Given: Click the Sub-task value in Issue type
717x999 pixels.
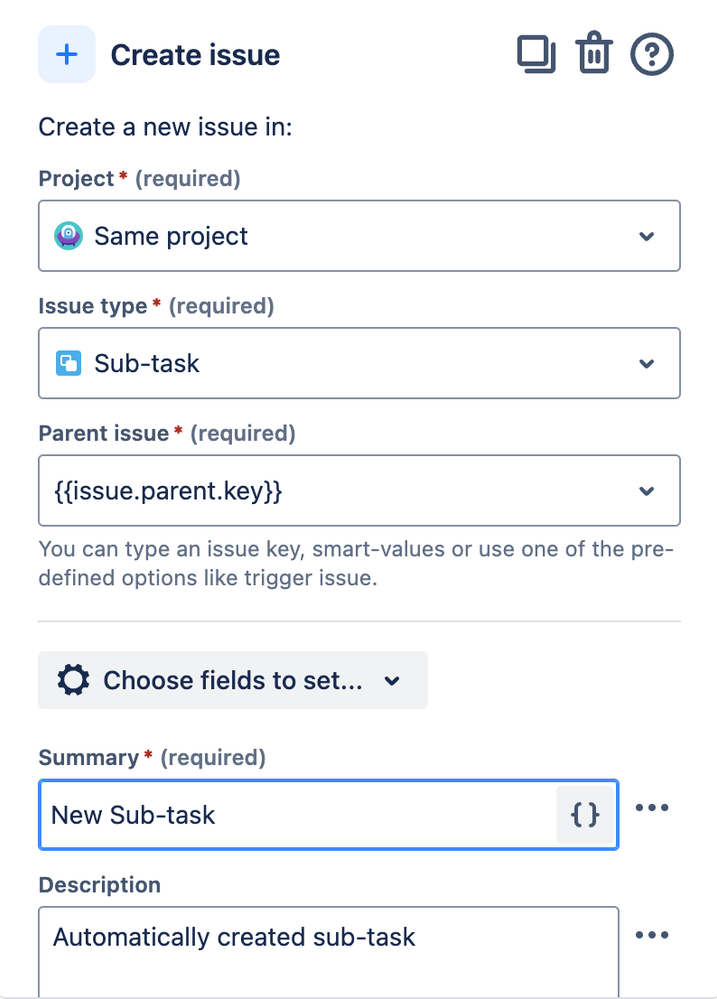Looking at the screenshot, I should click(147, 363).
